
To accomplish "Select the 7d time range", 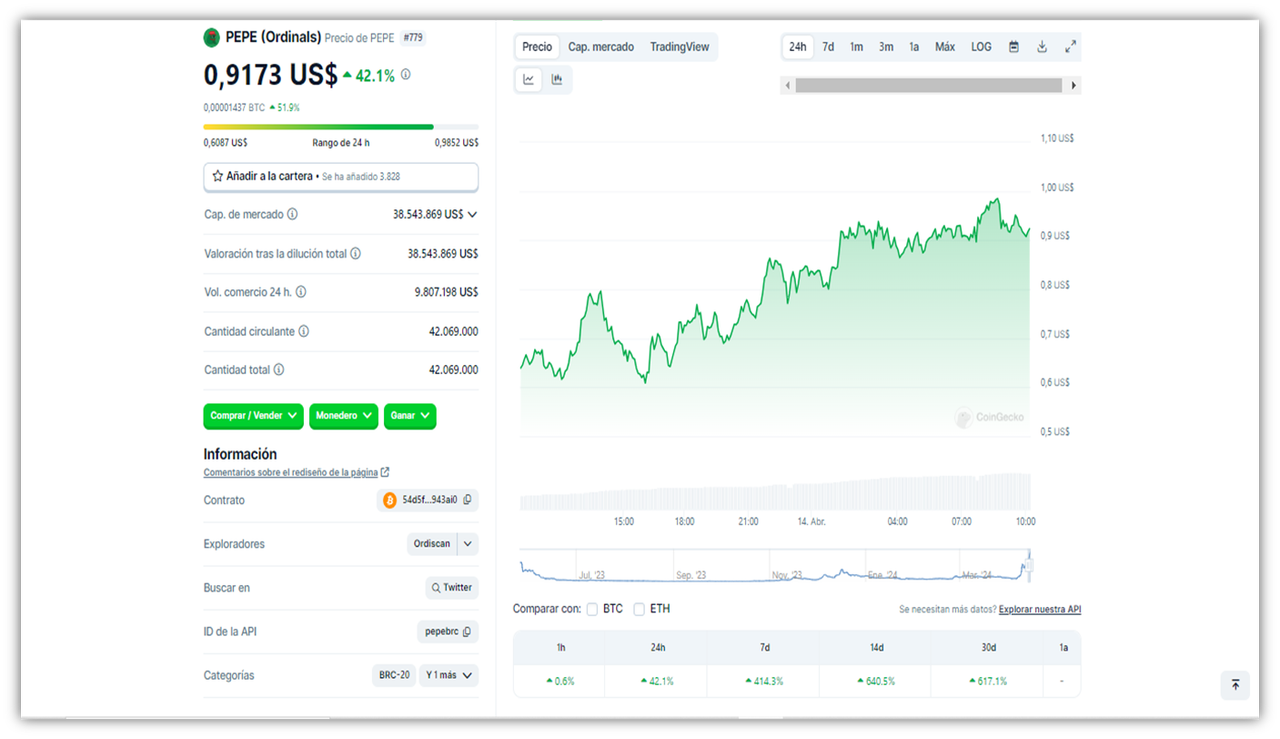I will (828, 47).
